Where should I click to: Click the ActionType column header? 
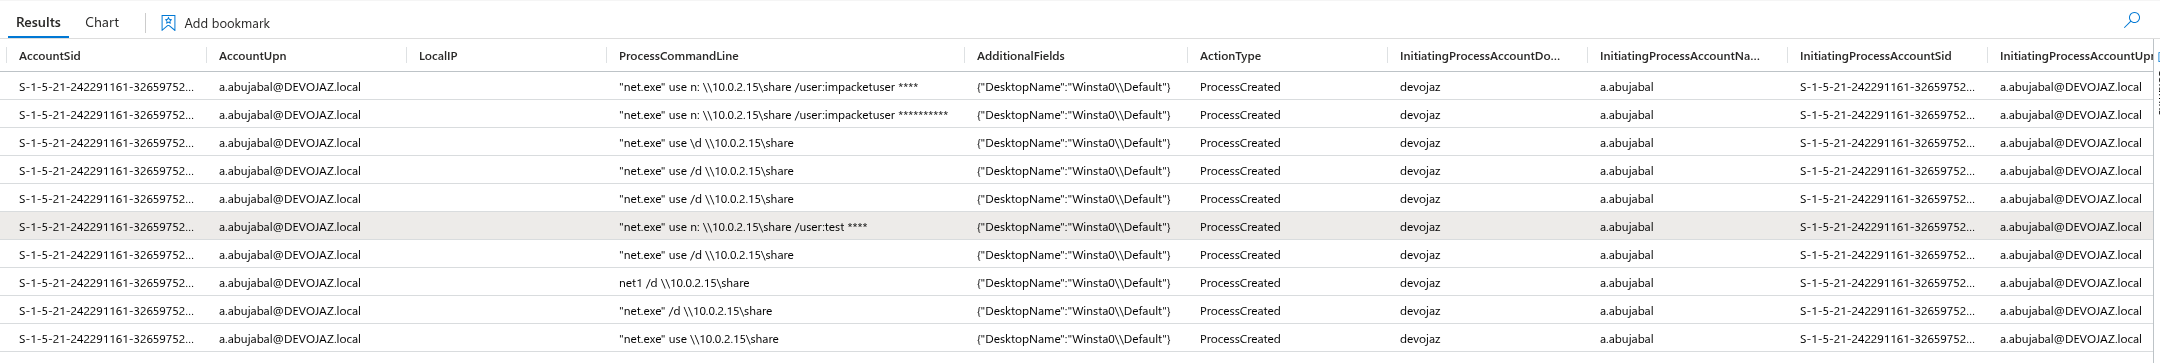tap(1230, 56)
